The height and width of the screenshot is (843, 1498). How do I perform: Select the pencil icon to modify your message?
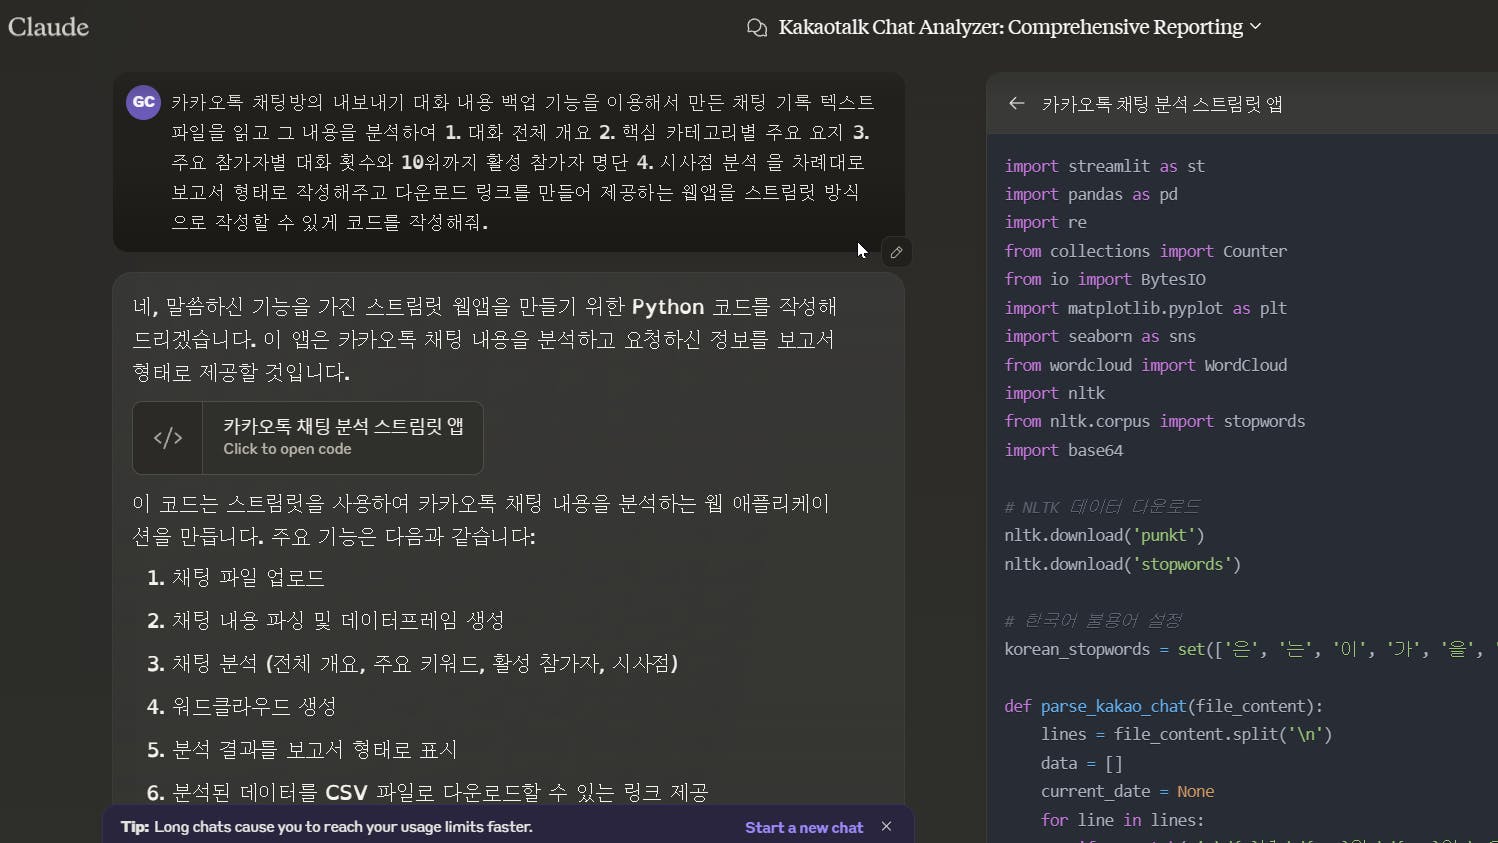tap(895, 252)
